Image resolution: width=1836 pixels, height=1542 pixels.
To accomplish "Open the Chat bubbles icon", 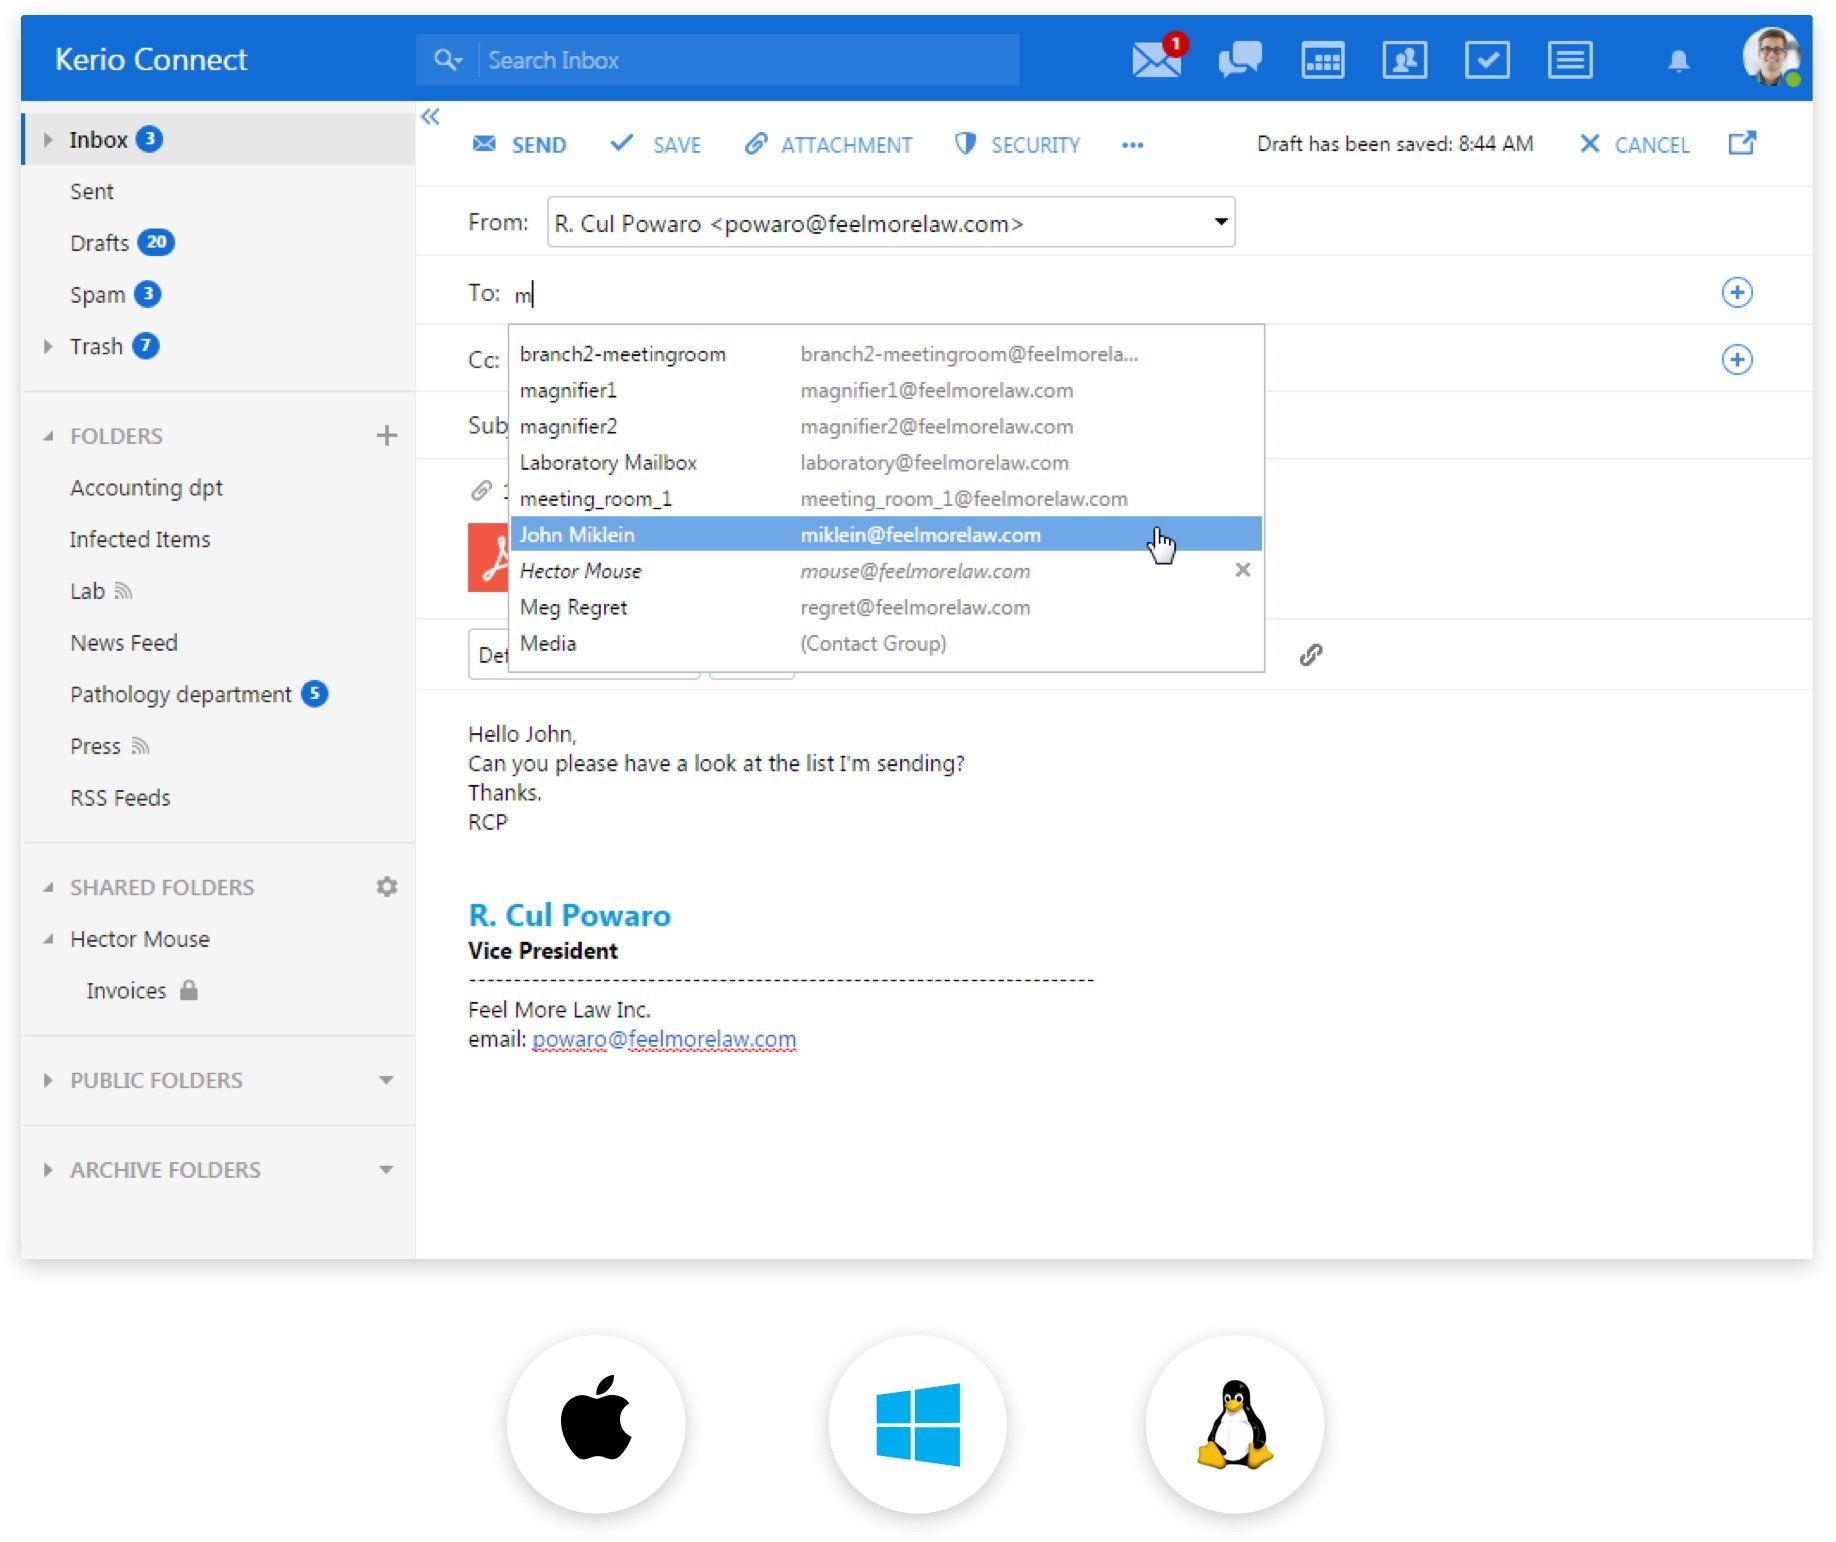I will 1240,60.
